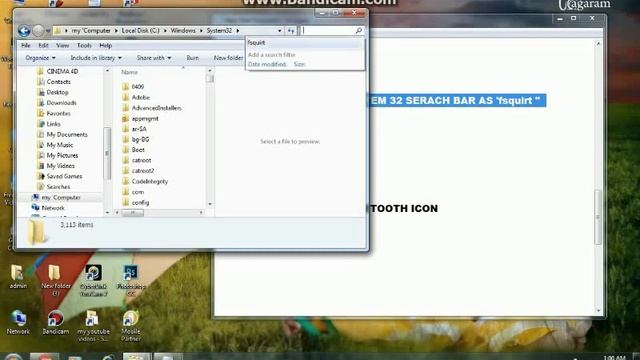Select Favorites in navigation pane
The height and width of the screenshot is (360, 640).
[x=58, y=113]
